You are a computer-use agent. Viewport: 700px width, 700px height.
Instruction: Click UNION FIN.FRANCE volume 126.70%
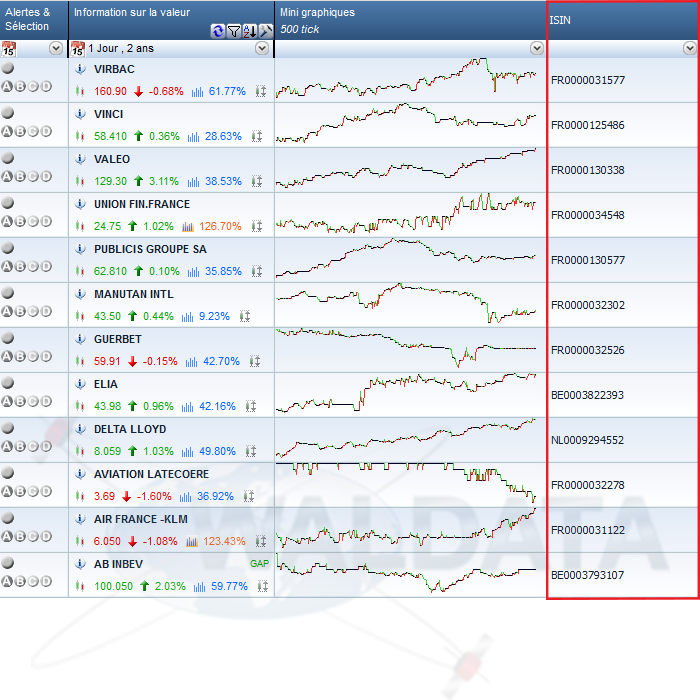pyautogui.click(x=220, y=226)
